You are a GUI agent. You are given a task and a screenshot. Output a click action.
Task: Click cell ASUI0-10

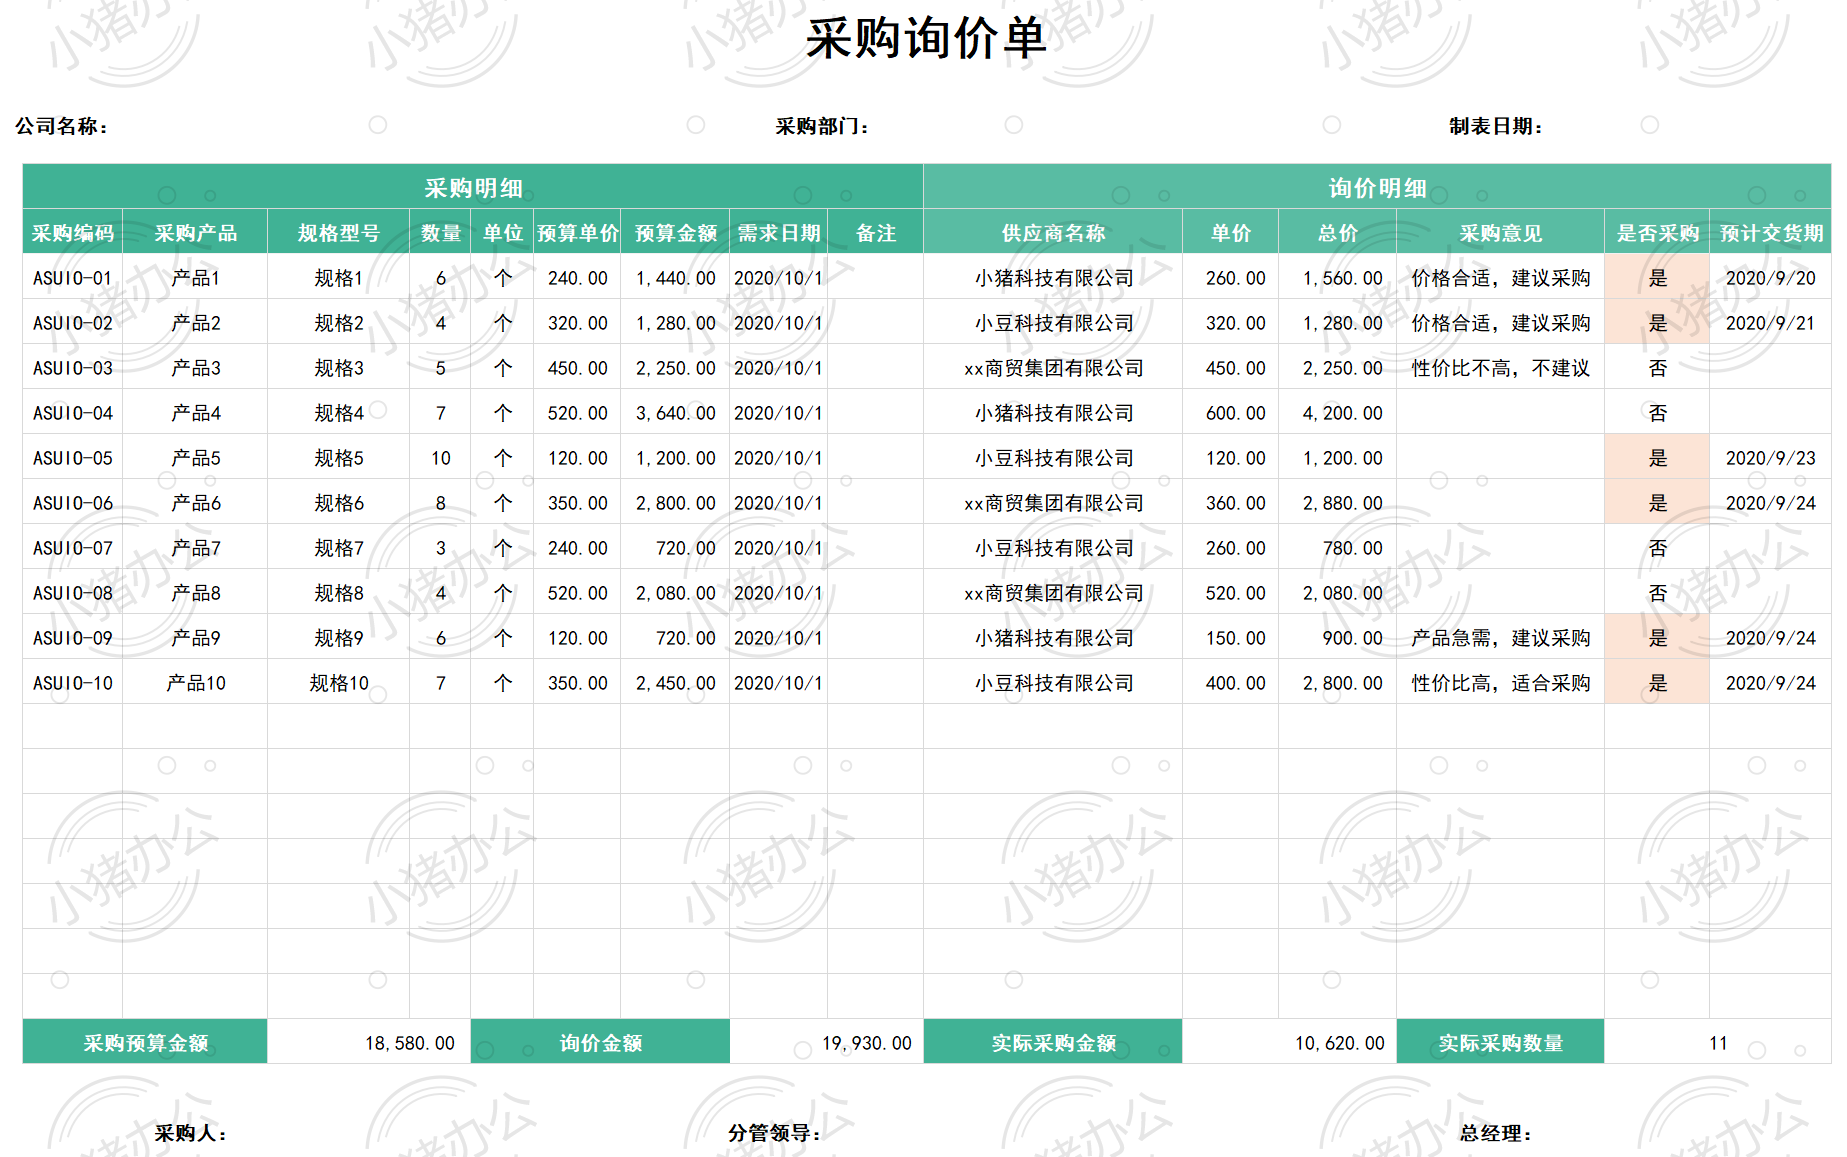(x=73, y=683)
